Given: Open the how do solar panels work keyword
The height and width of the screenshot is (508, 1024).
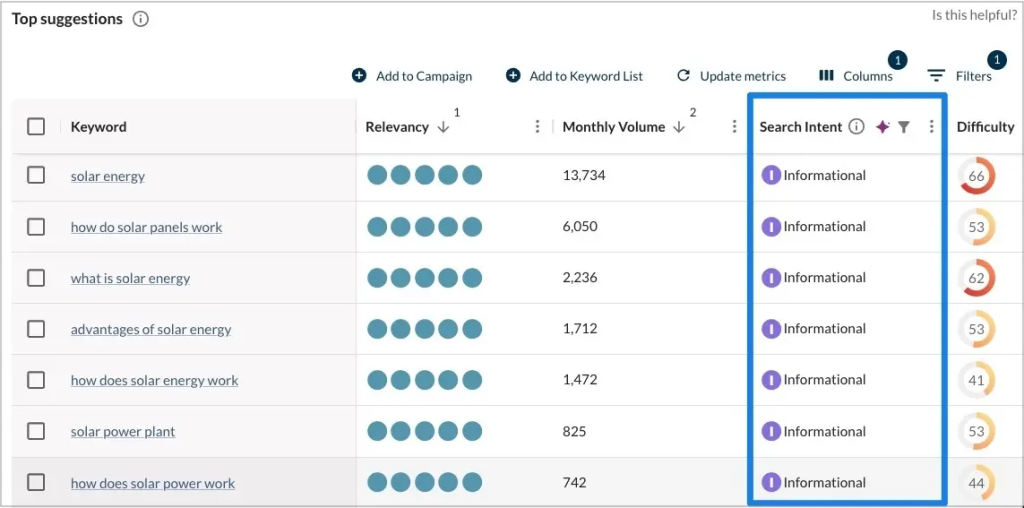Looking at the screenshot, I should 146,227.
